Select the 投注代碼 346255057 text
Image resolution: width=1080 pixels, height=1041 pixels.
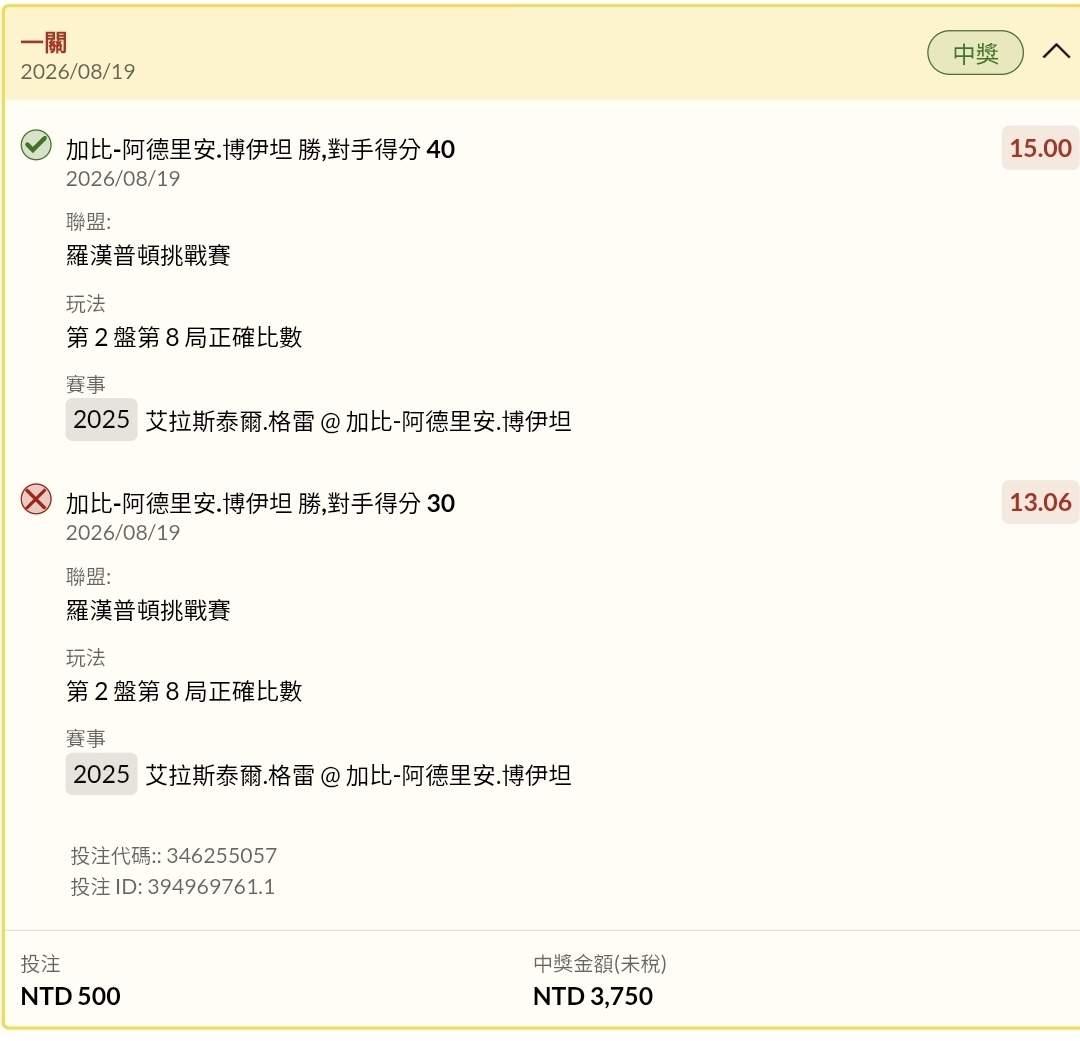(174, 856)
